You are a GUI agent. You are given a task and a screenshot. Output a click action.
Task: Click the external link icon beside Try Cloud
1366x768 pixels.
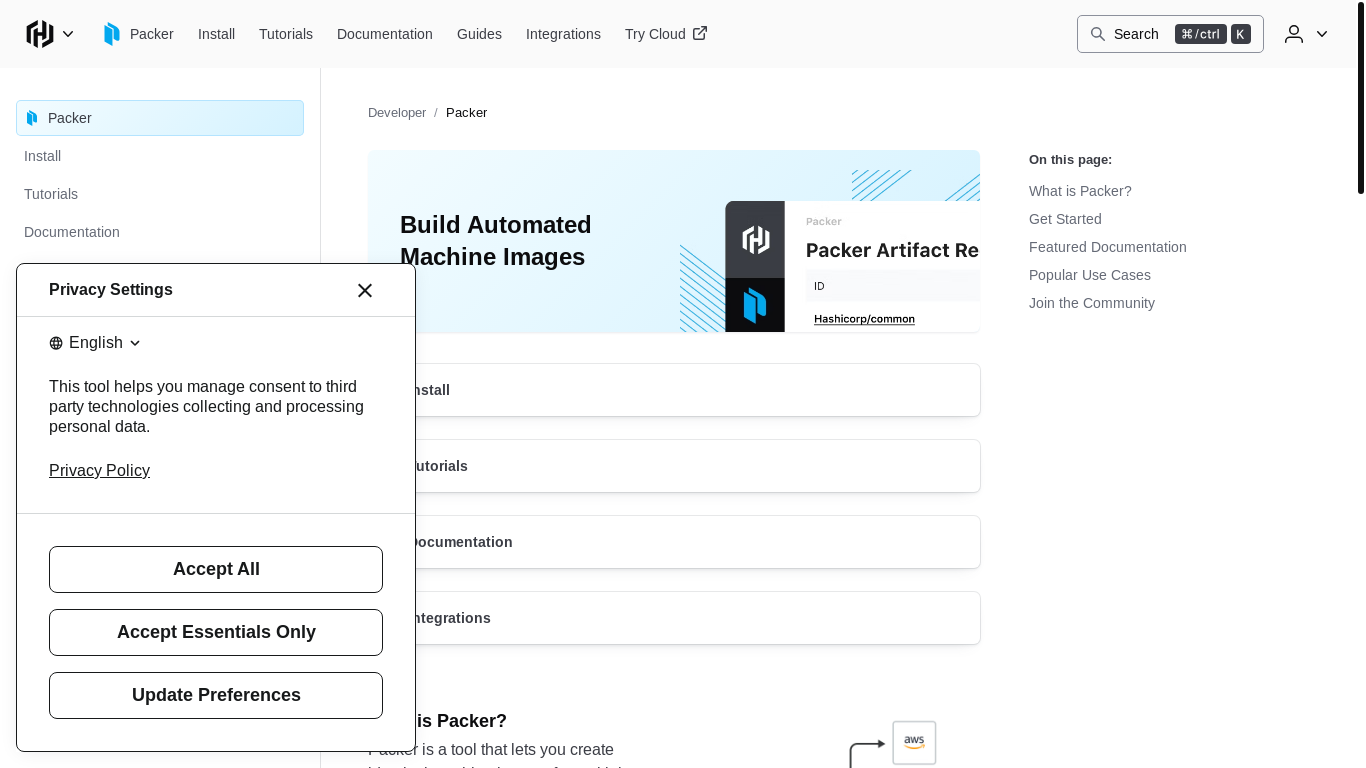(700, 33)
